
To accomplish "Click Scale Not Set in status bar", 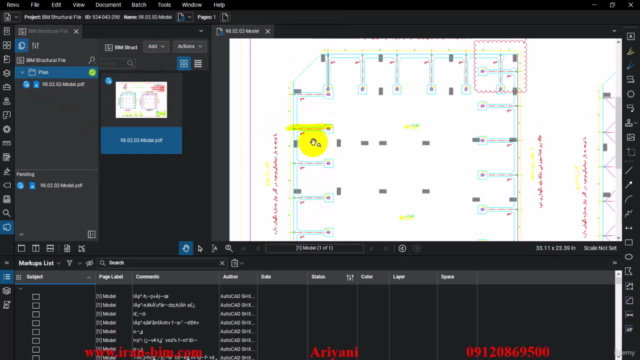I will click(x=600, y=248).
